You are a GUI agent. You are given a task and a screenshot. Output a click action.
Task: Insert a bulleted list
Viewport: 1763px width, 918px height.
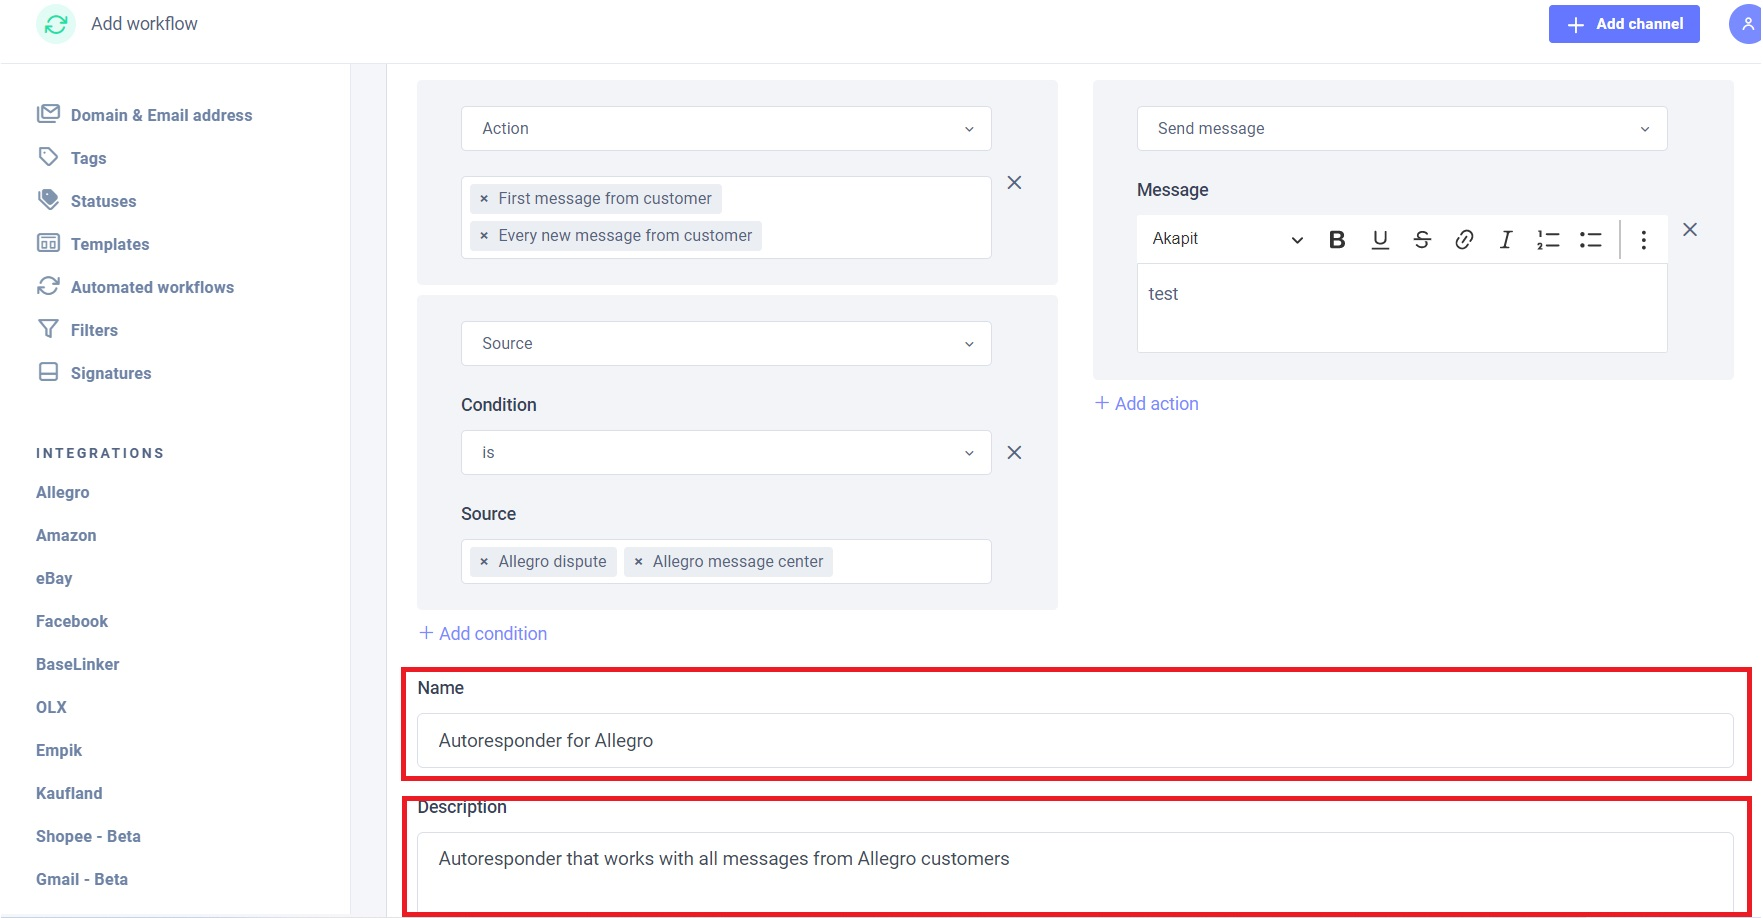pos(1590,240)
